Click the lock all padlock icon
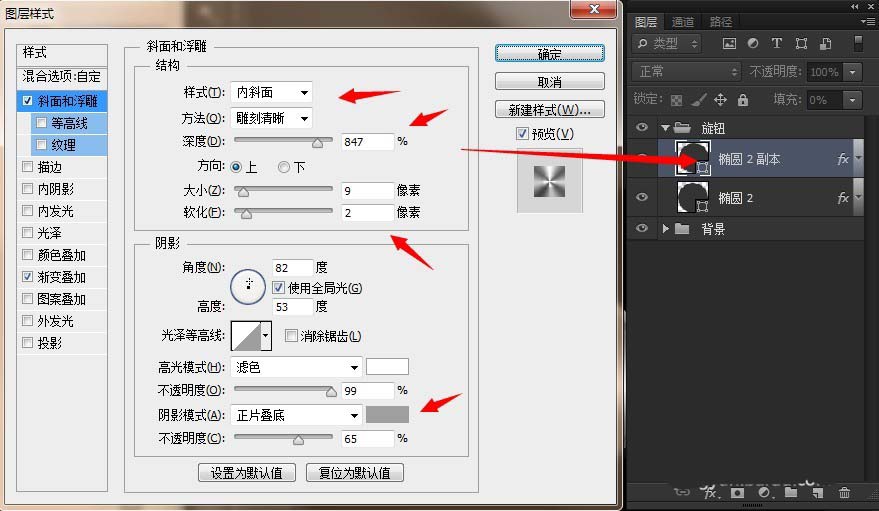Viewport: 879px width, 511px height. click(743, 100)
